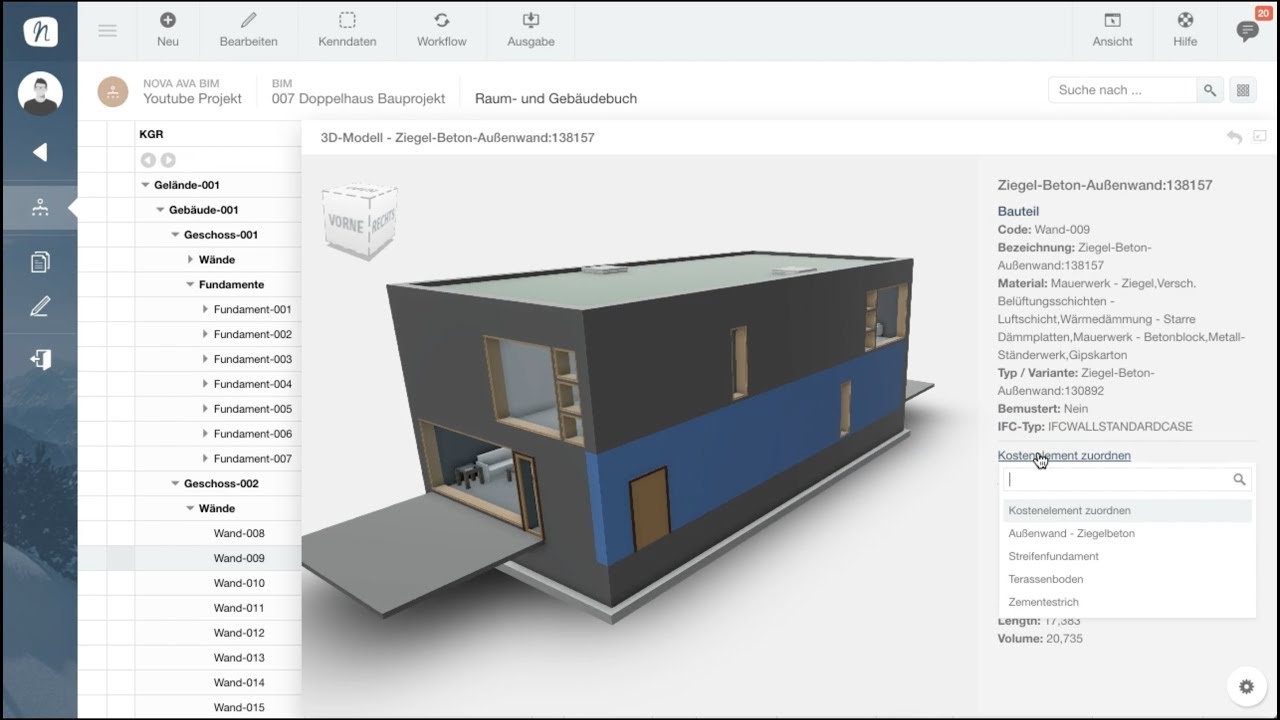Click the search magnifier button
1280x720 pixels.
point(1210,90)
